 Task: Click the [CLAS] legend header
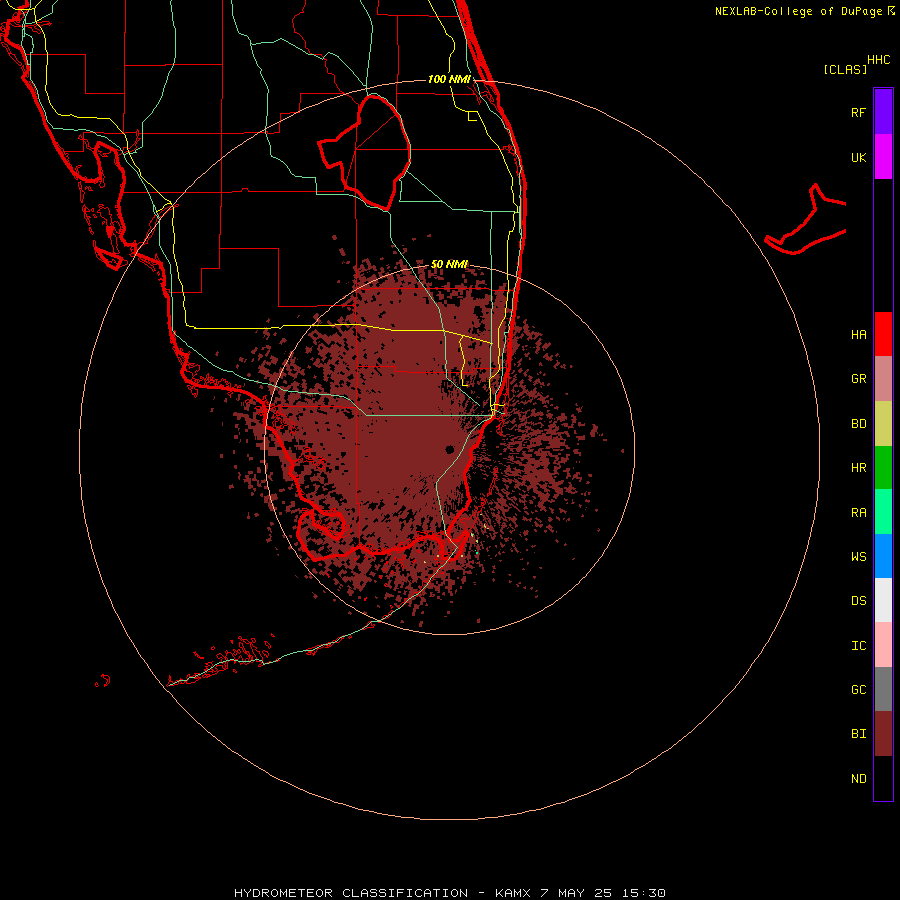pos(845,69)
